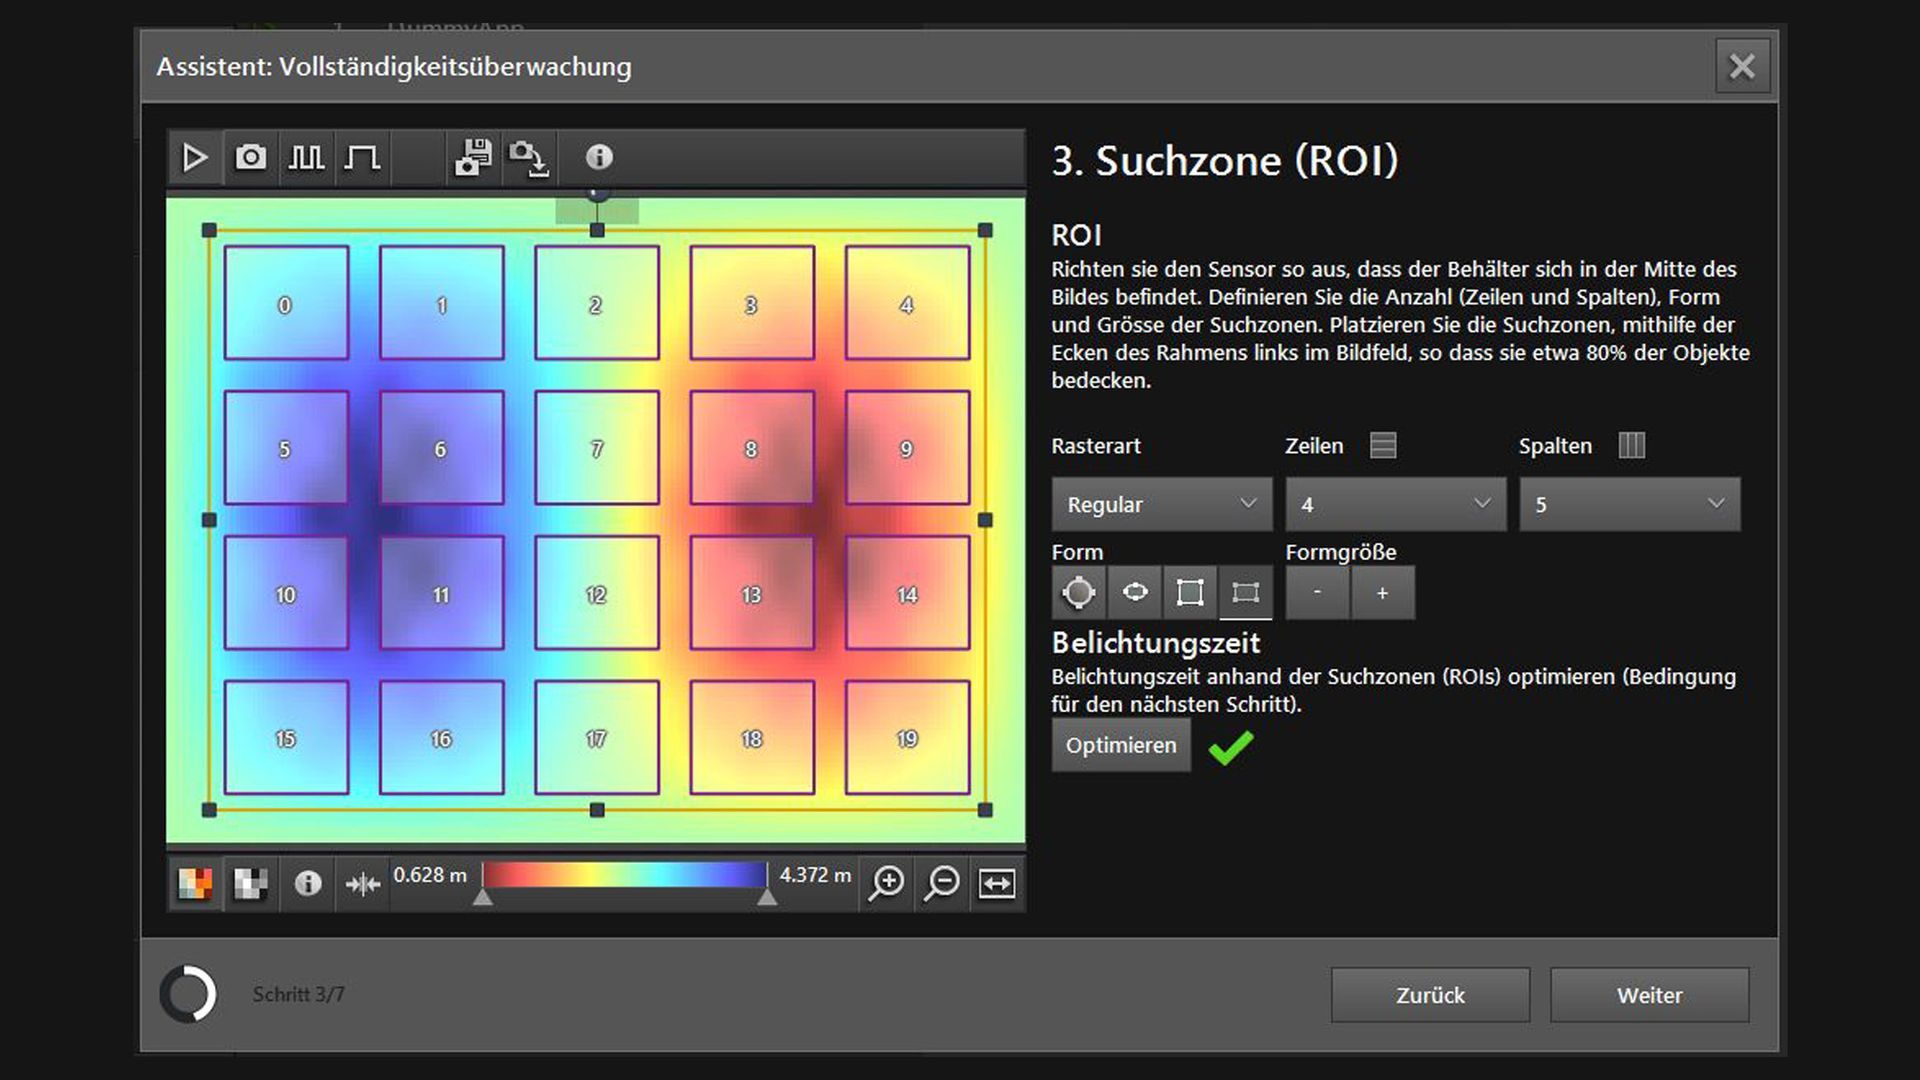Image resolution: width=1920 pixels, height=1080 pixels.
Task: Go back with Zurück button
Action: [1430, 995]
